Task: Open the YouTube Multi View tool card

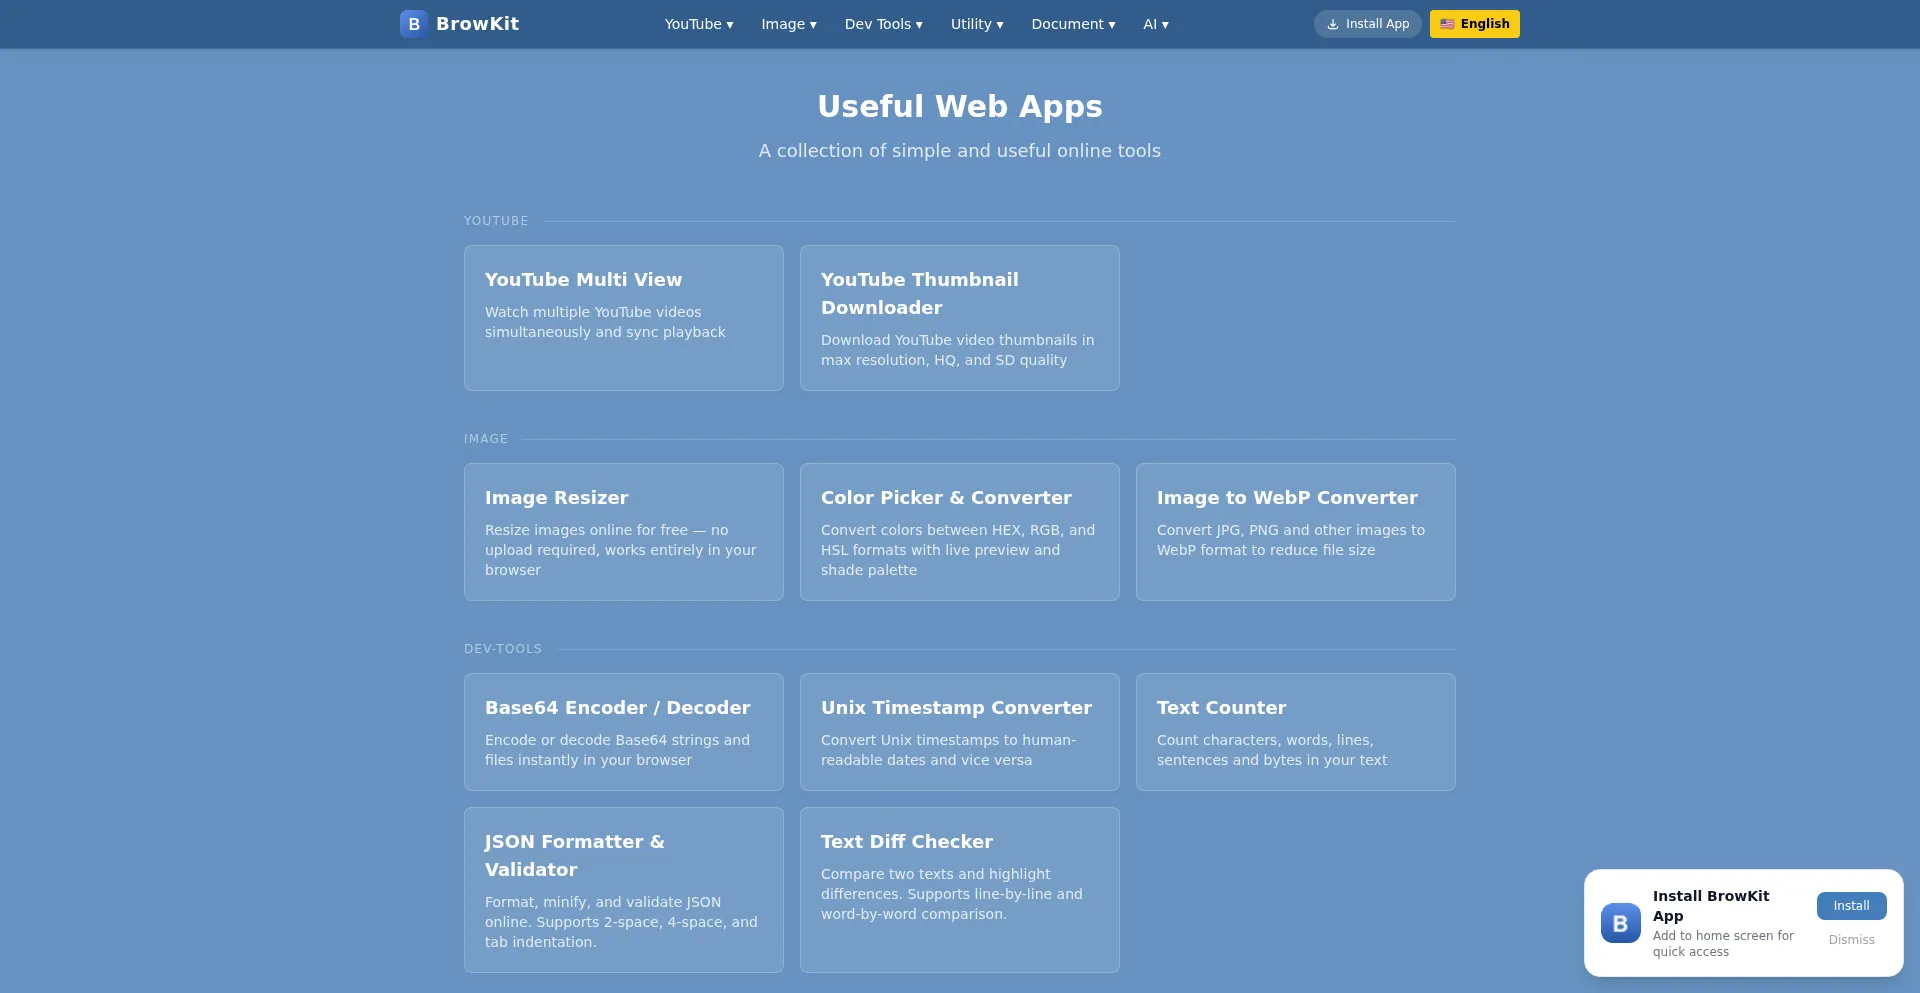Action: (x=624, y=318)
